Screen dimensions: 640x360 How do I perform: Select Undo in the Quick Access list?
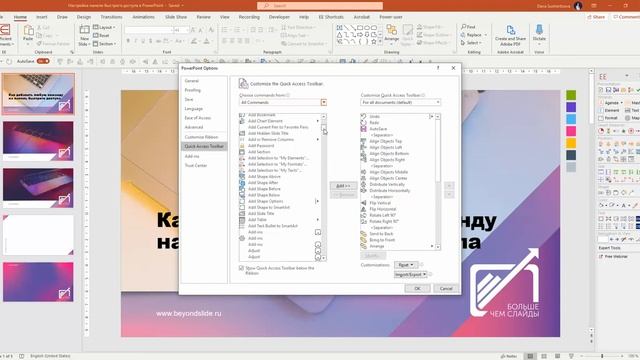point(374,116)
